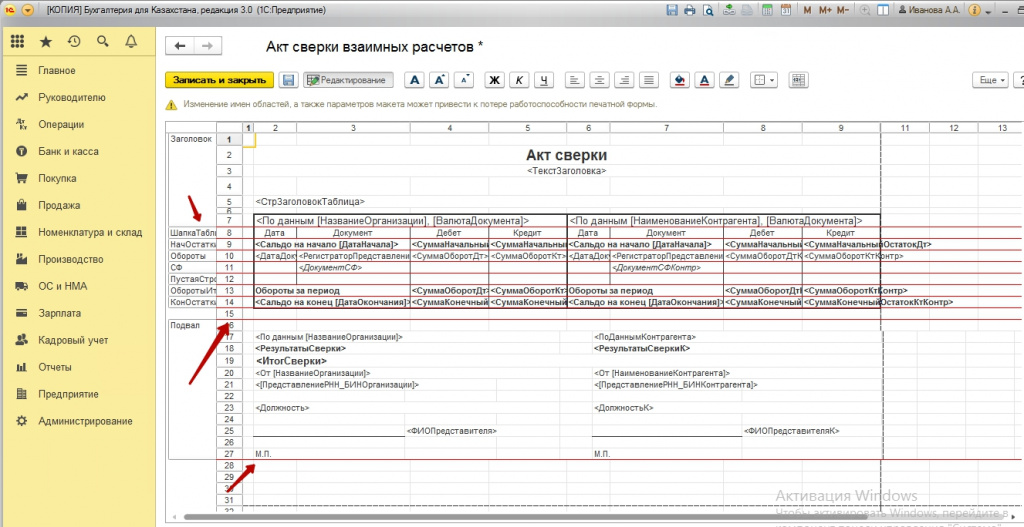
Task: Open the Руководителю section
Action: coord(72,97)
